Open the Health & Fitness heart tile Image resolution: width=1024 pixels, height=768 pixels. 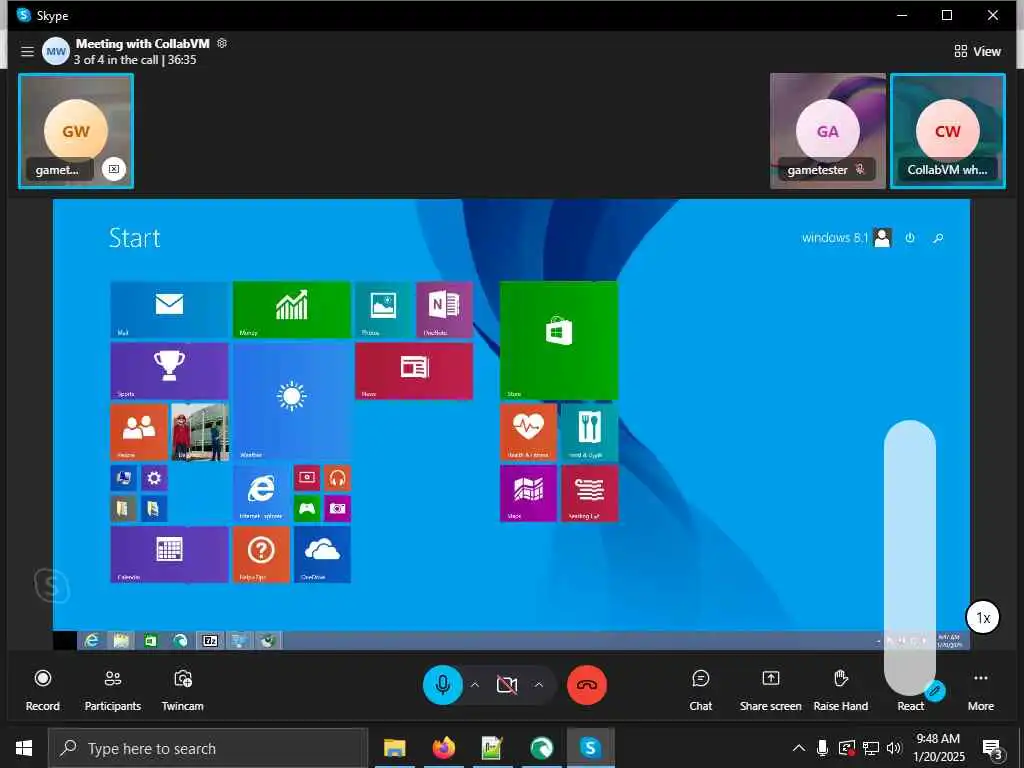click(528, 432)
